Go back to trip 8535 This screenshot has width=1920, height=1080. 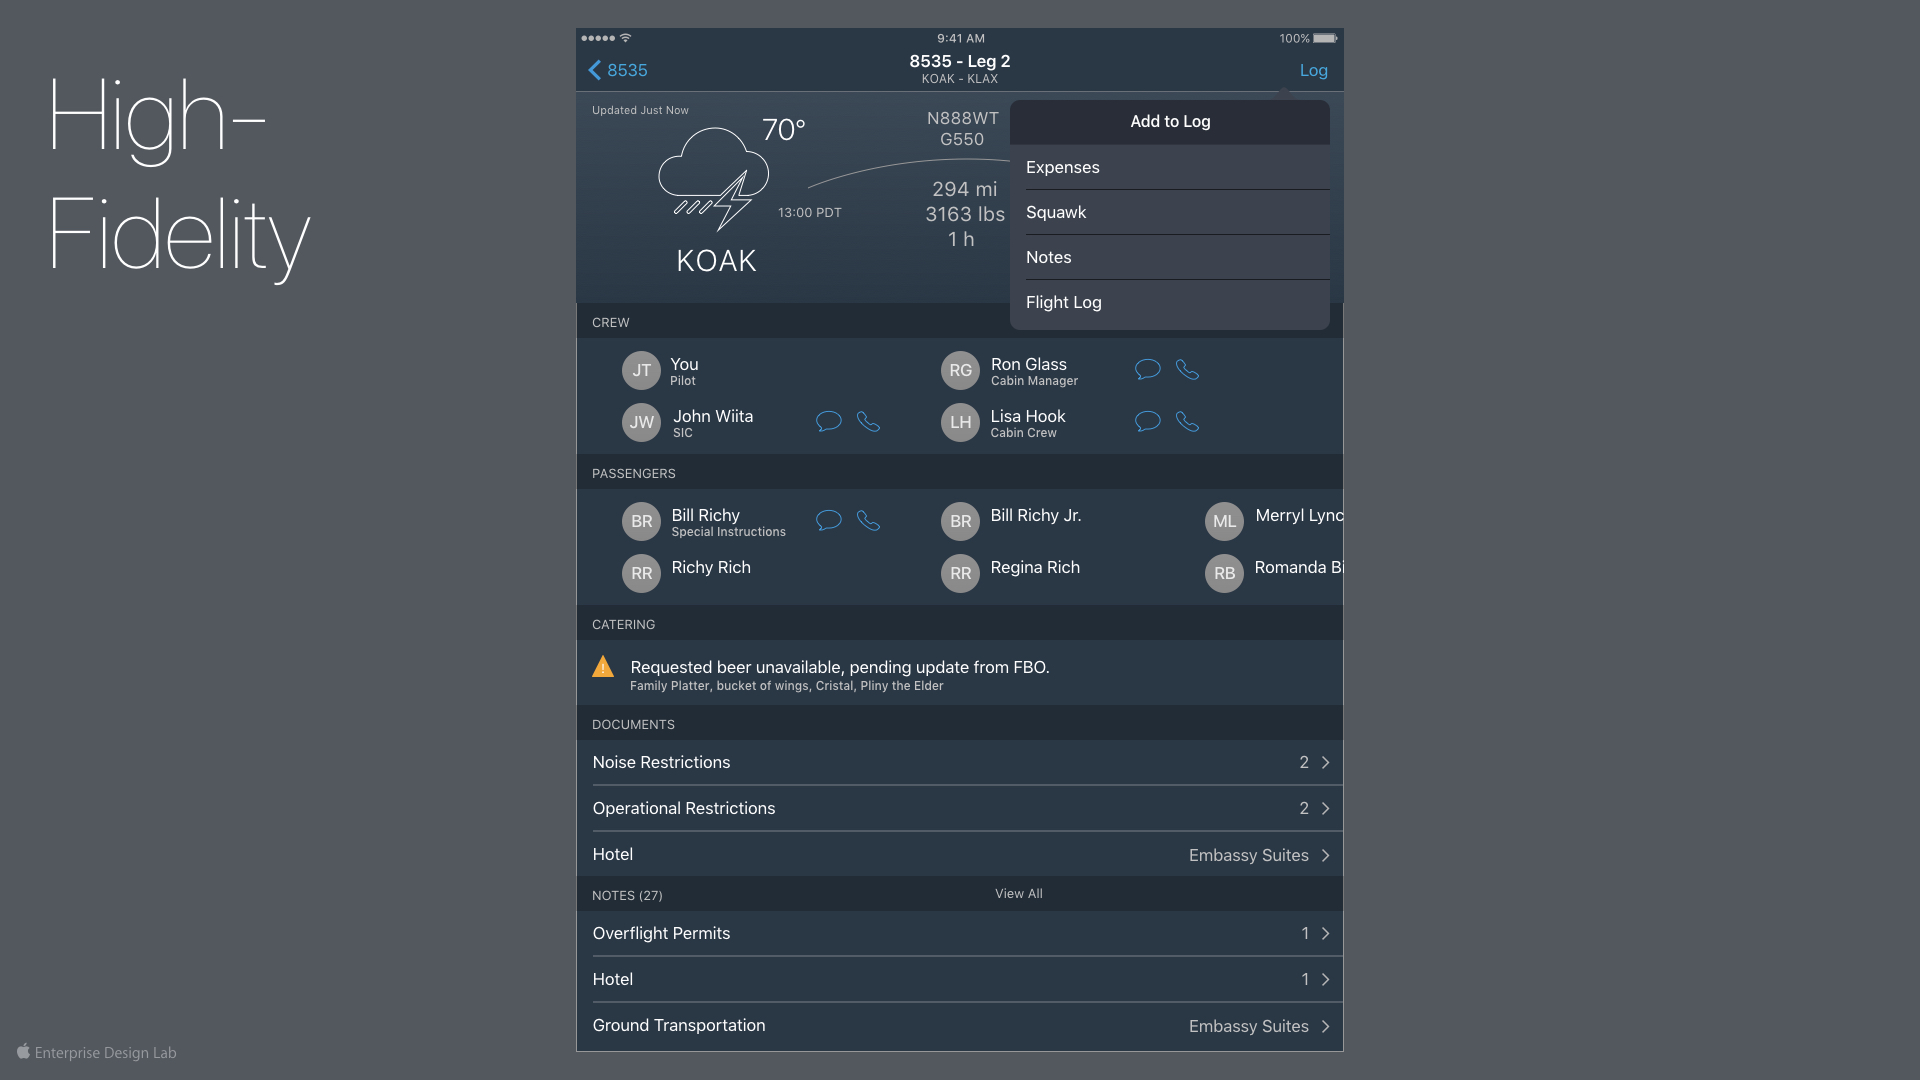click(617, 70)
